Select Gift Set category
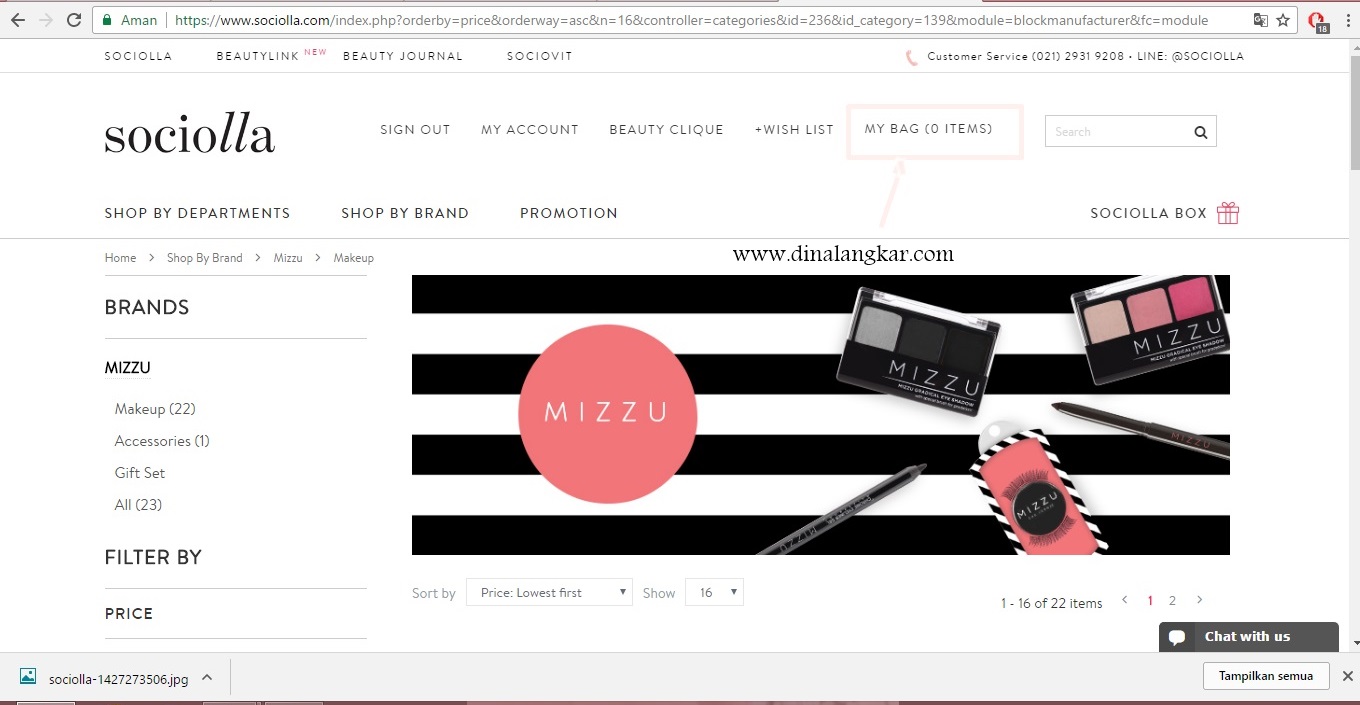Viewport: 1360px width, 705px height. 140,473
